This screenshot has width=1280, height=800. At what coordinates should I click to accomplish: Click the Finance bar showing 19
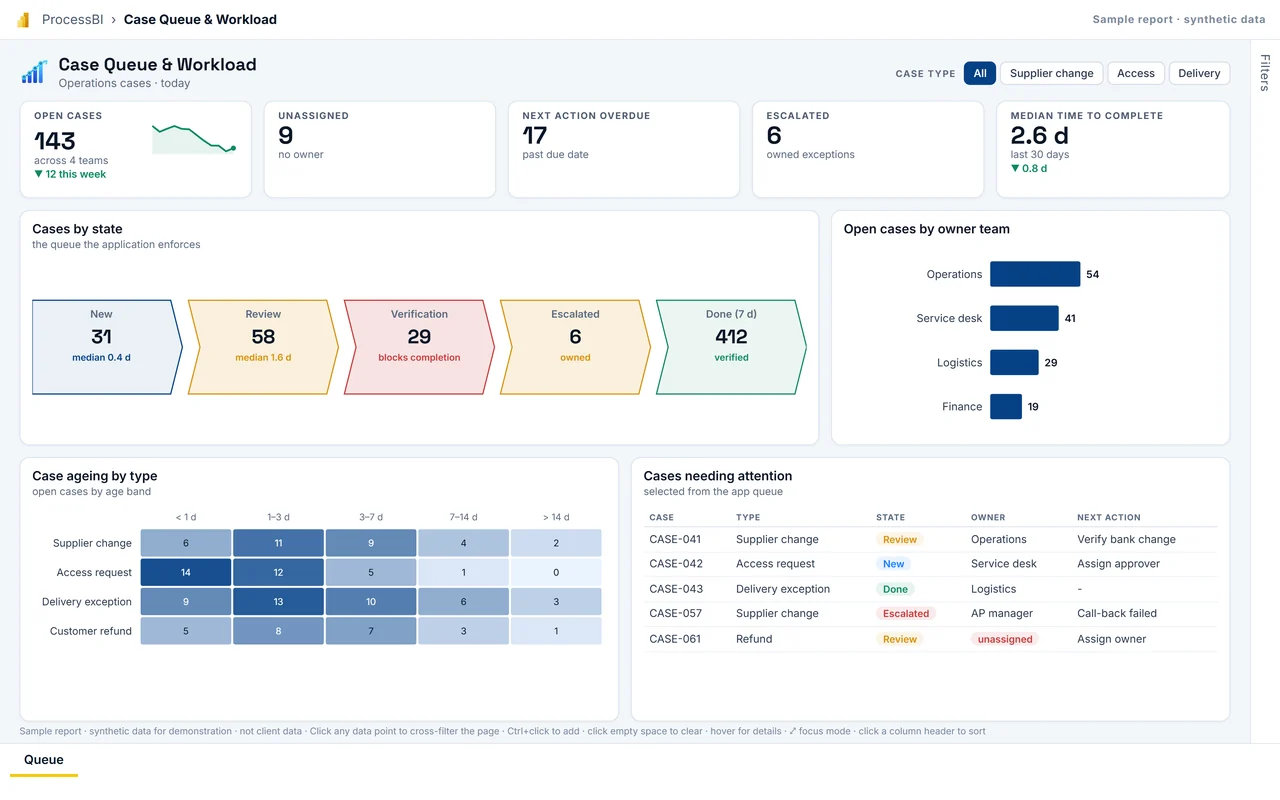(1006, 406)
